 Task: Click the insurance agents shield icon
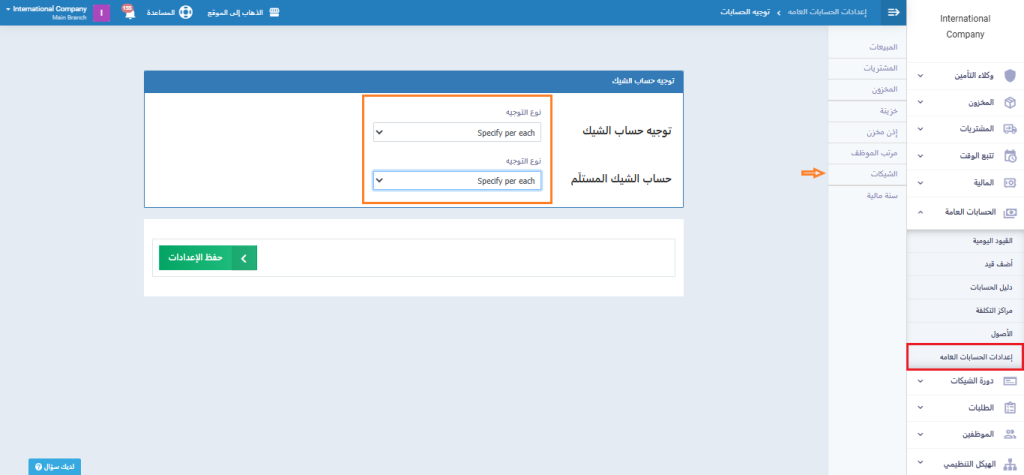pos(1009,75)
